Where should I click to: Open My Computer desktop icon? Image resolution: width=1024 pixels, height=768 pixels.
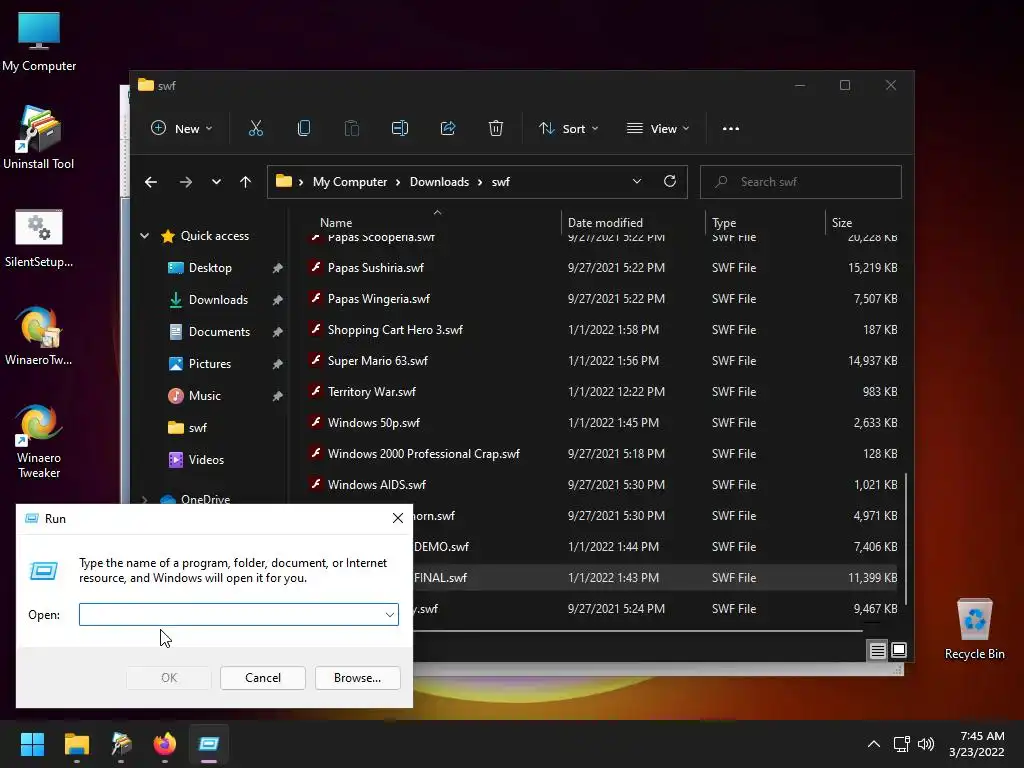point(39,42)
